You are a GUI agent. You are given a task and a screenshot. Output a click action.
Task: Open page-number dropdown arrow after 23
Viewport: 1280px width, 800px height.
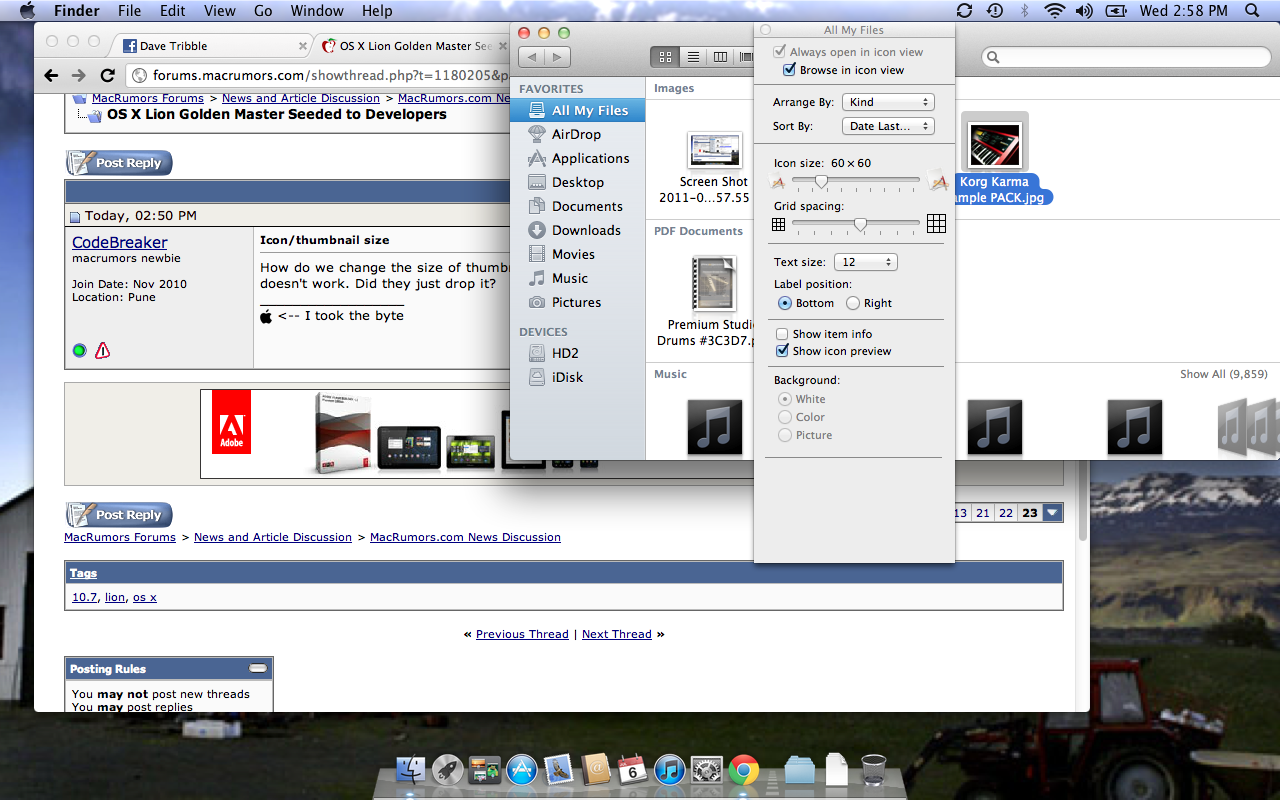(1052, 513)
